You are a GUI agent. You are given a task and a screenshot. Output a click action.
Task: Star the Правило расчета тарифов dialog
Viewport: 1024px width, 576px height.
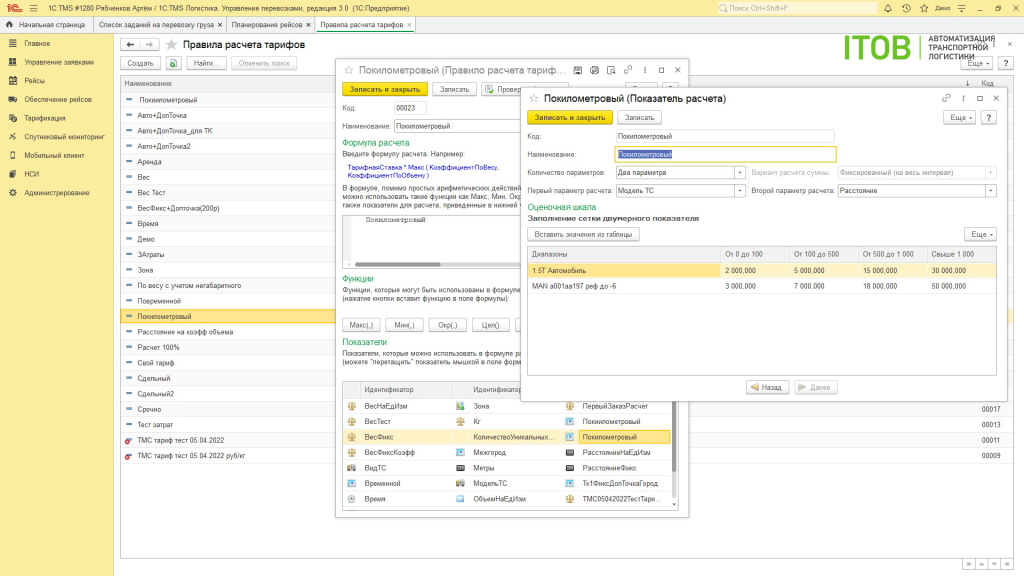(349, 70)
